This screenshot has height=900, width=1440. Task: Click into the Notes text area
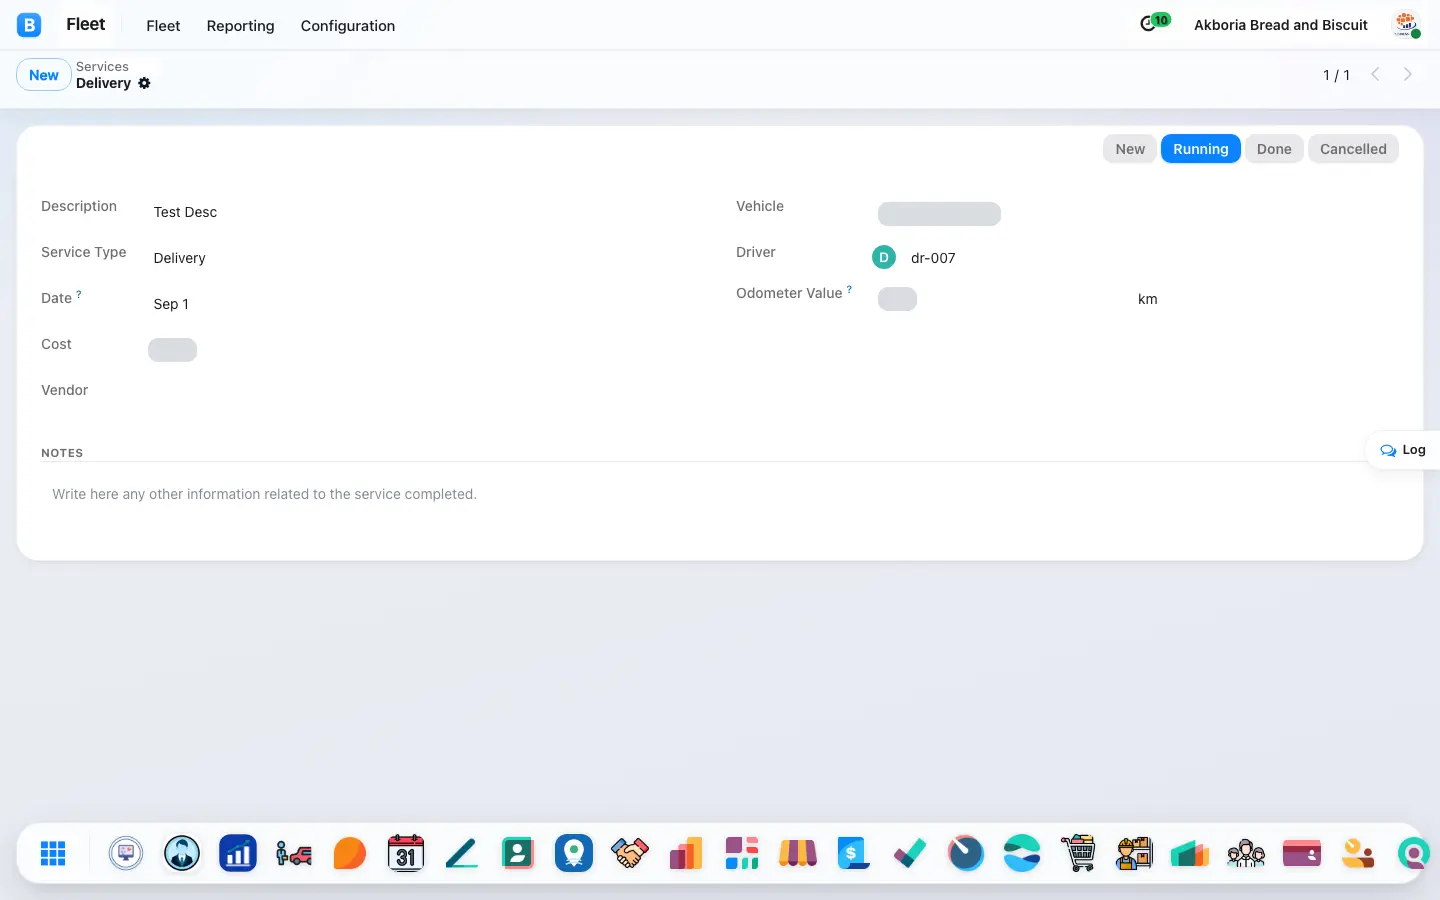(720, 494)
